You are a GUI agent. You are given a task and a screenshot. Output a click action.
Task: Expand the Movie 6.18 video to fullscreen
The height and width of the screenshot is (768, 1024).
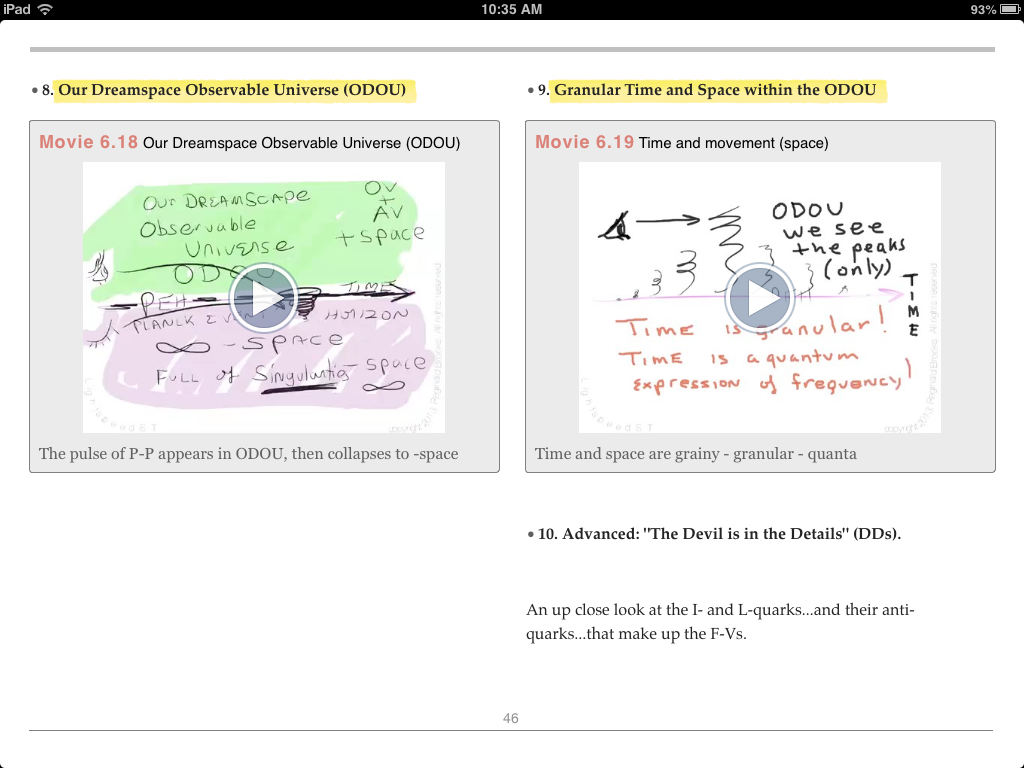click(x=264, y=297)
